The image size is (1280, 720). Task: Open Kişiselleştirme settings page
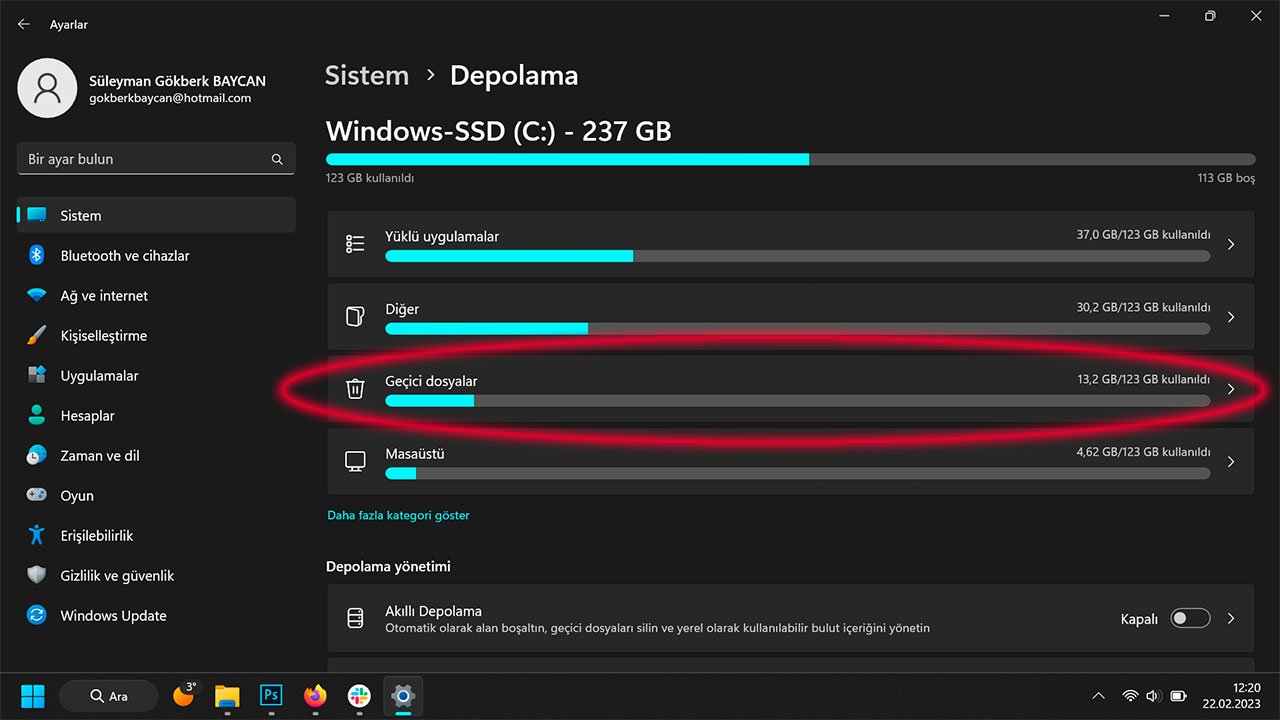point(156,335)
